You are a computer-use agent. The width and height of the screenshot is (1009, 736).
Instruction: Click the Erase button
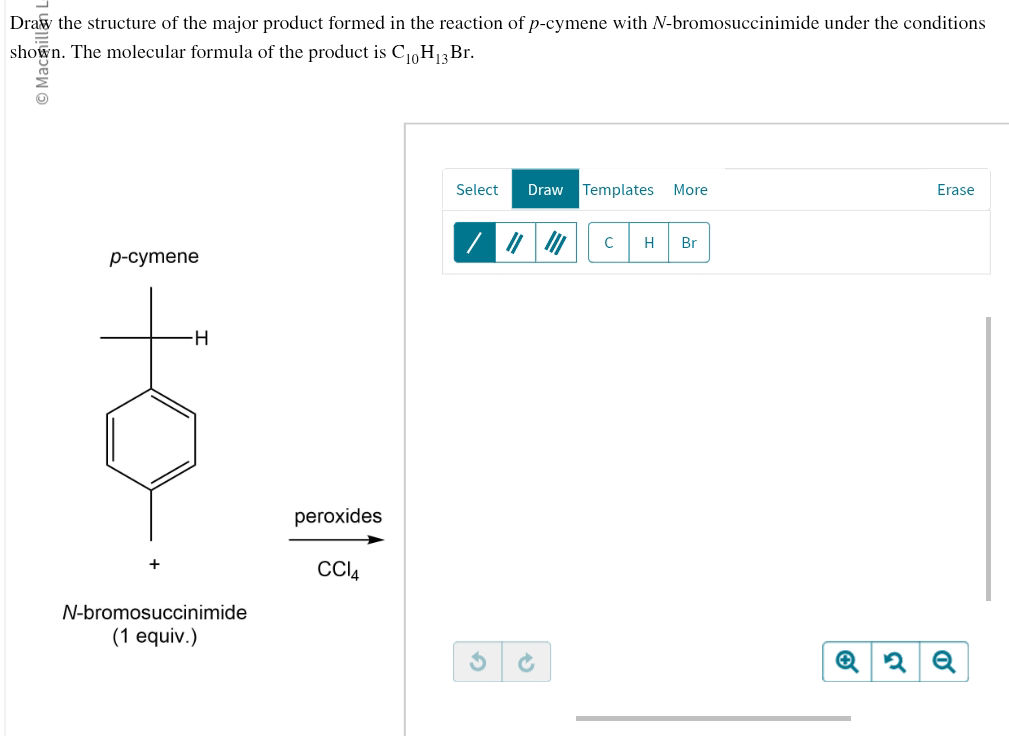point(954,189)
